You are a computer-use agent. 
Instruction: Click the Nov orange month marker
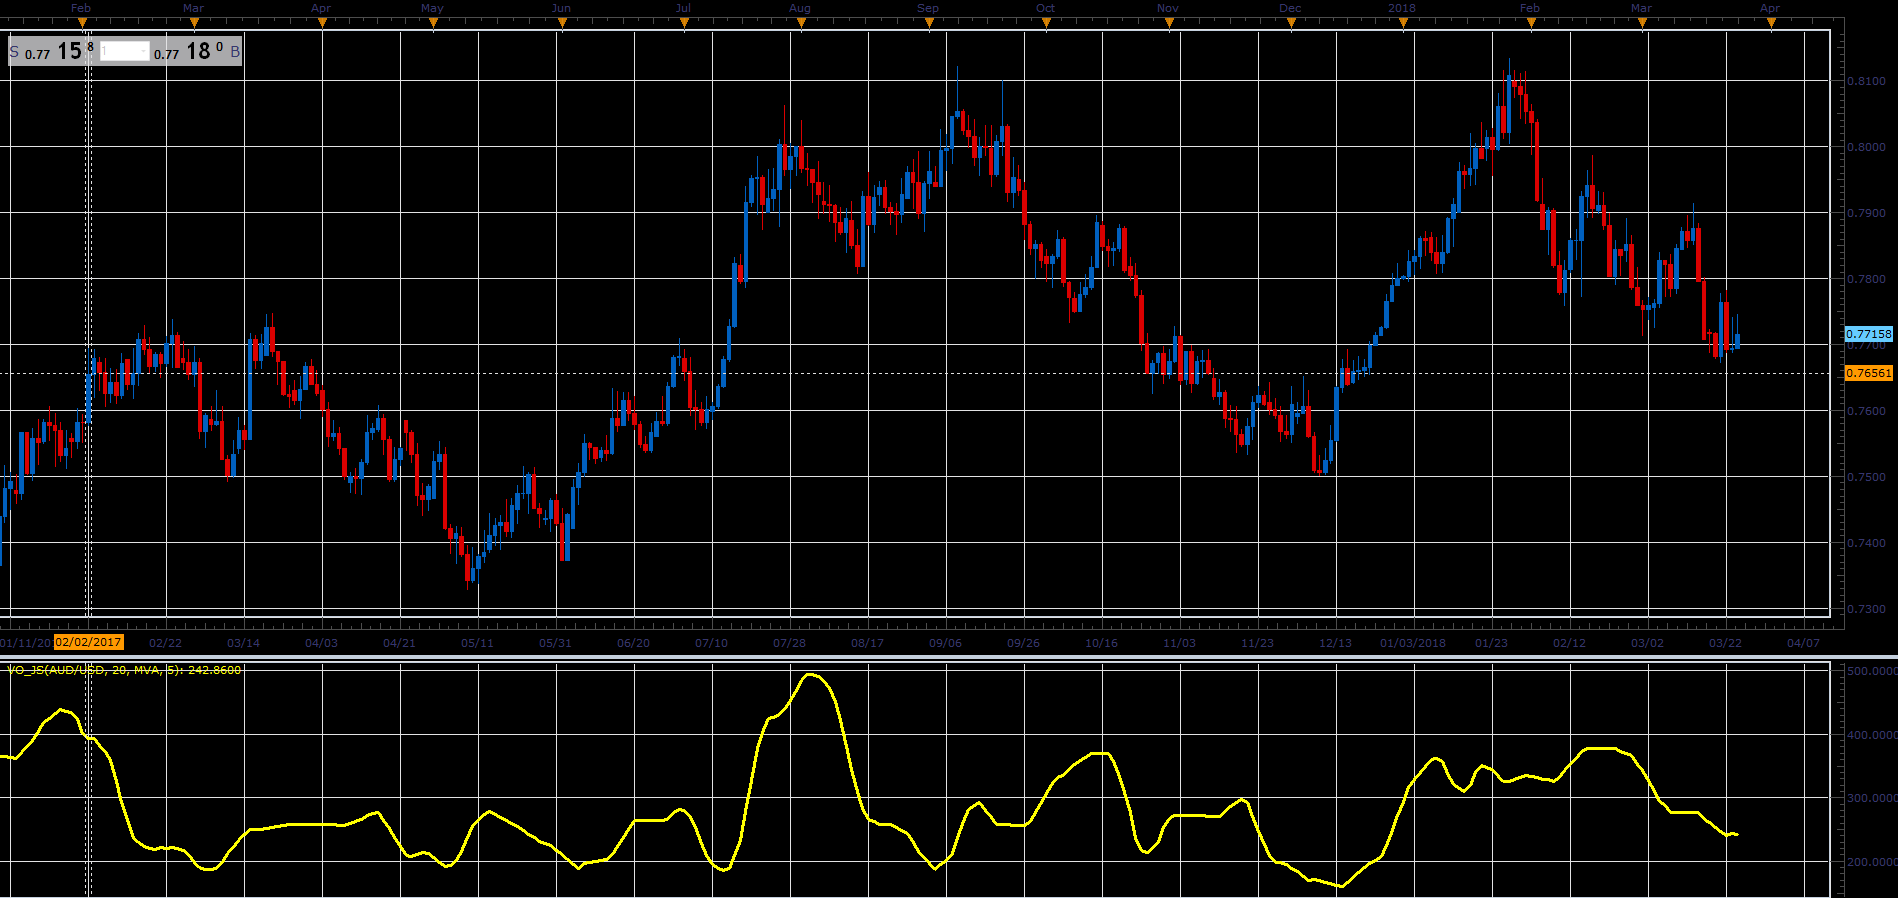1169,24
